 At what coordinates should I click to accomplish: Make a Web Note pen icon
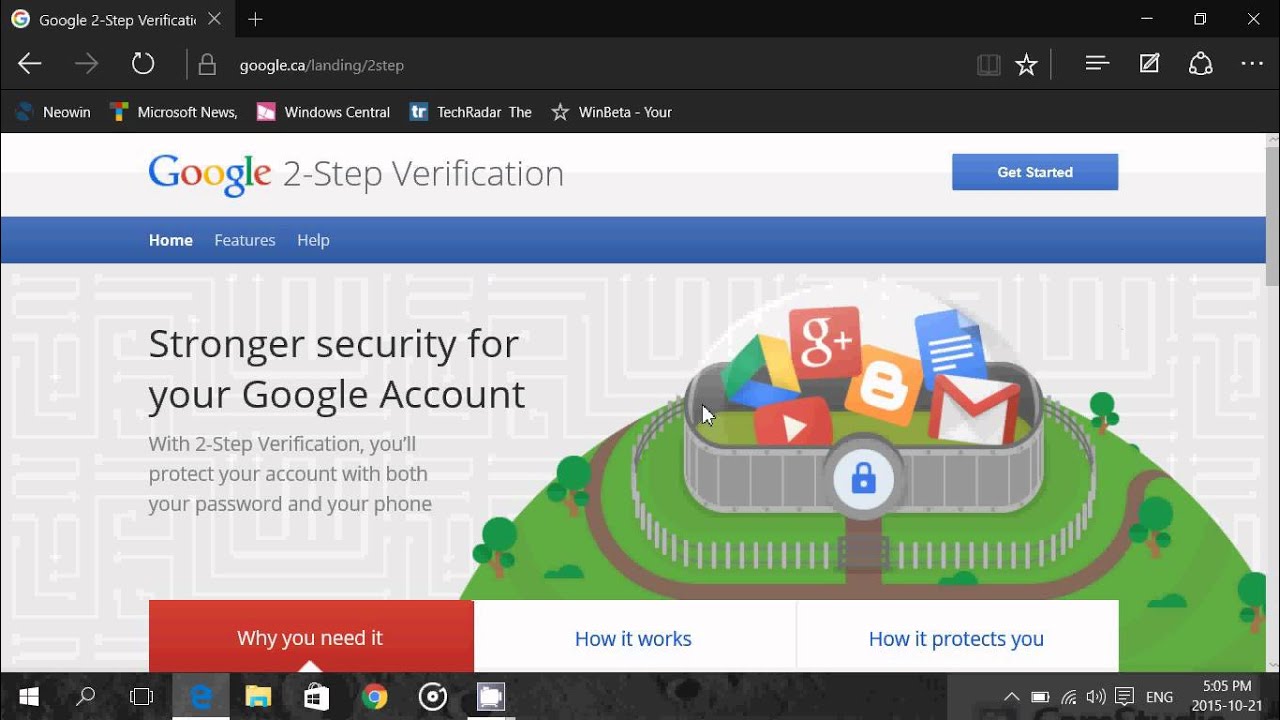pyautogui.click(x=1149, y=64)
